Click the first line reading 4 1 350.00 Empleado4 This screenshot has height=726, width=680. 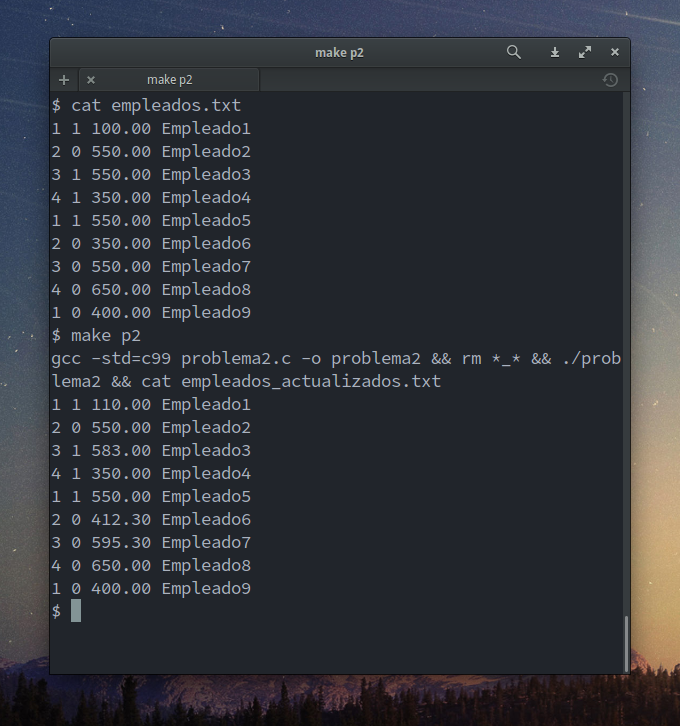pos(151,198)
